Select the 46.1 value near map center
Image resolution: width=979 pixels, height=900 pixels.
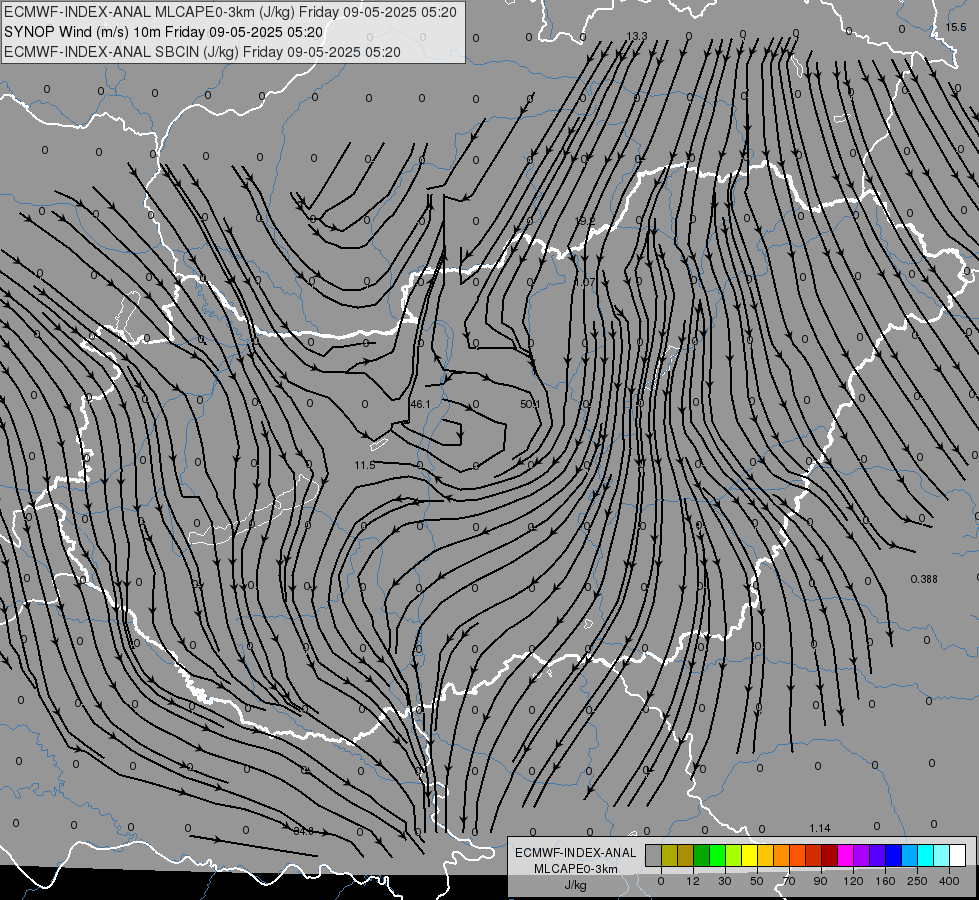(420, 404)
